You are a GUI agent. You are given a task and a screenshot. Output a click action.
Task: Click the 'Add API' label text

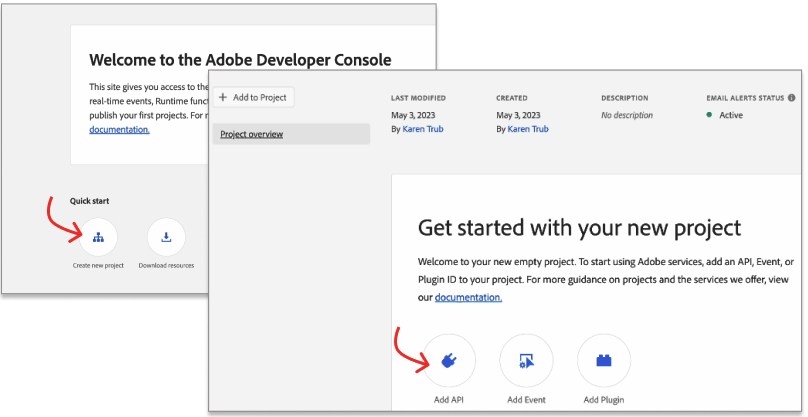pos(449,400)
